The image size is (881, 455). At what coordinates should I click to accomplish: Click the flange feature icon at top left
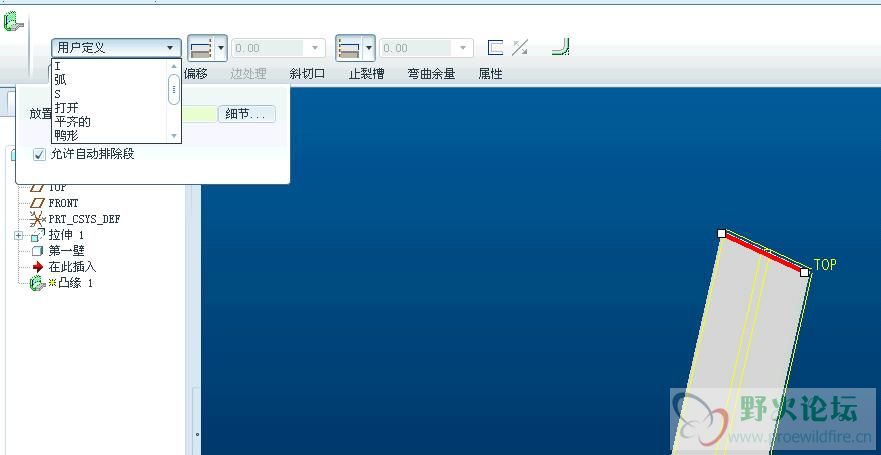[13, 23]
